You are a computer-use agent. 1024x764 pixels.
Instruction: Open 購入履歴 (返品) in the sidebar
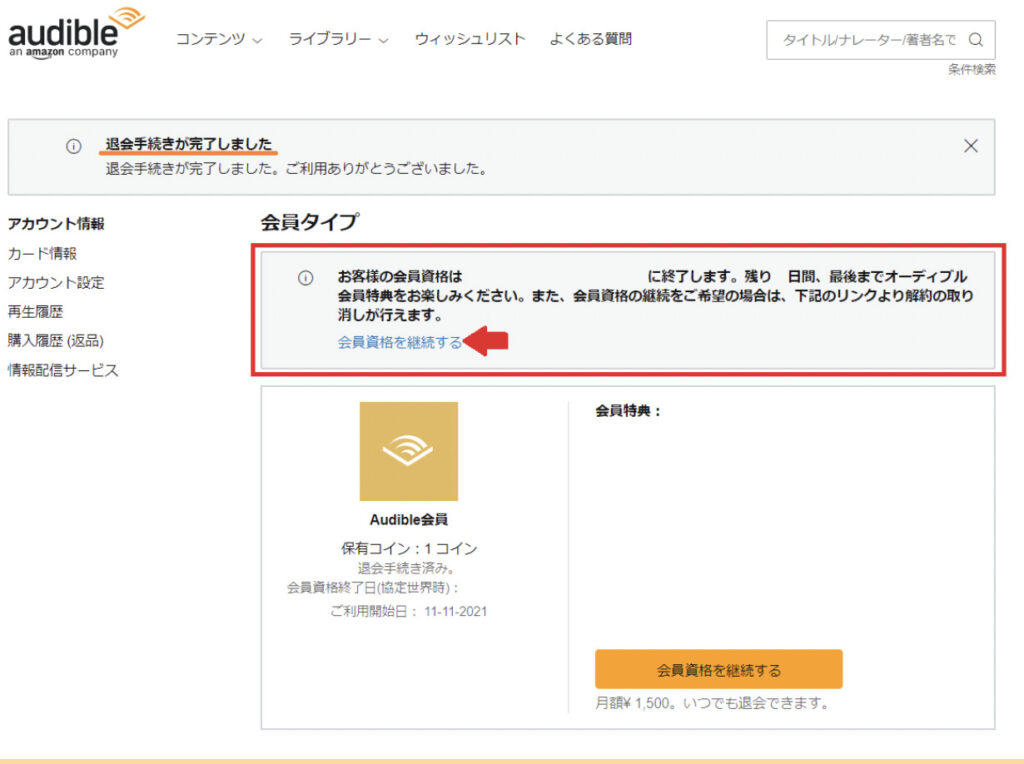pyautogui.click(x=56, y=340)
